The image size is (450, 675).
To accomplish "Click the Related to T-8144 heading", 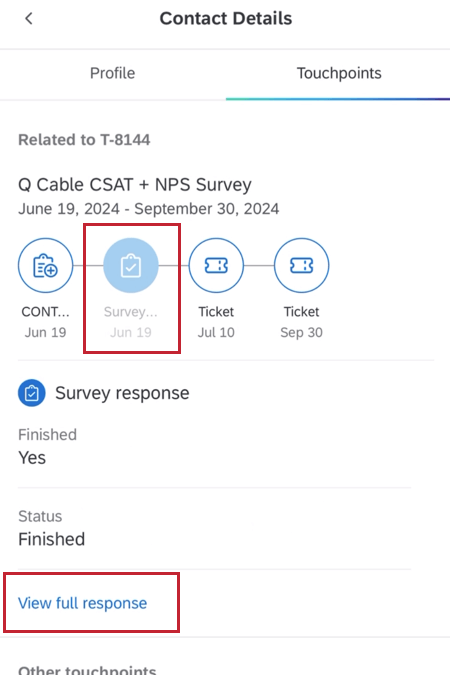I will point(84,140).
